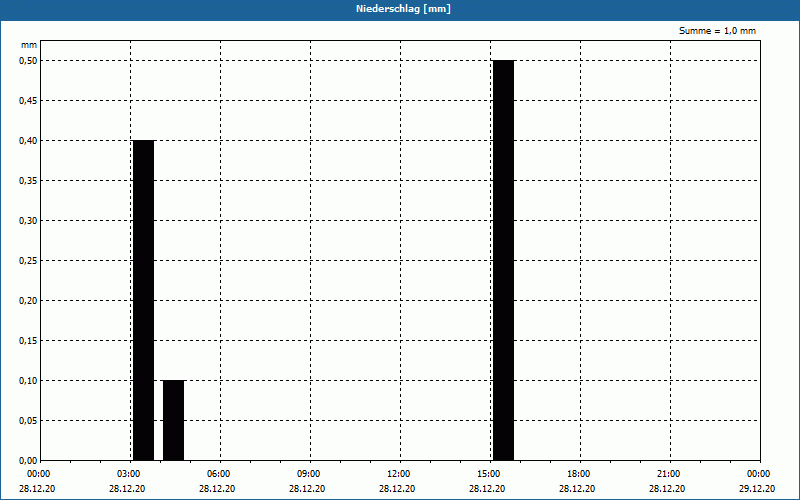The image size is (800, 500).
Task: Click the 0,15 y-axis value
Action: 28,340
